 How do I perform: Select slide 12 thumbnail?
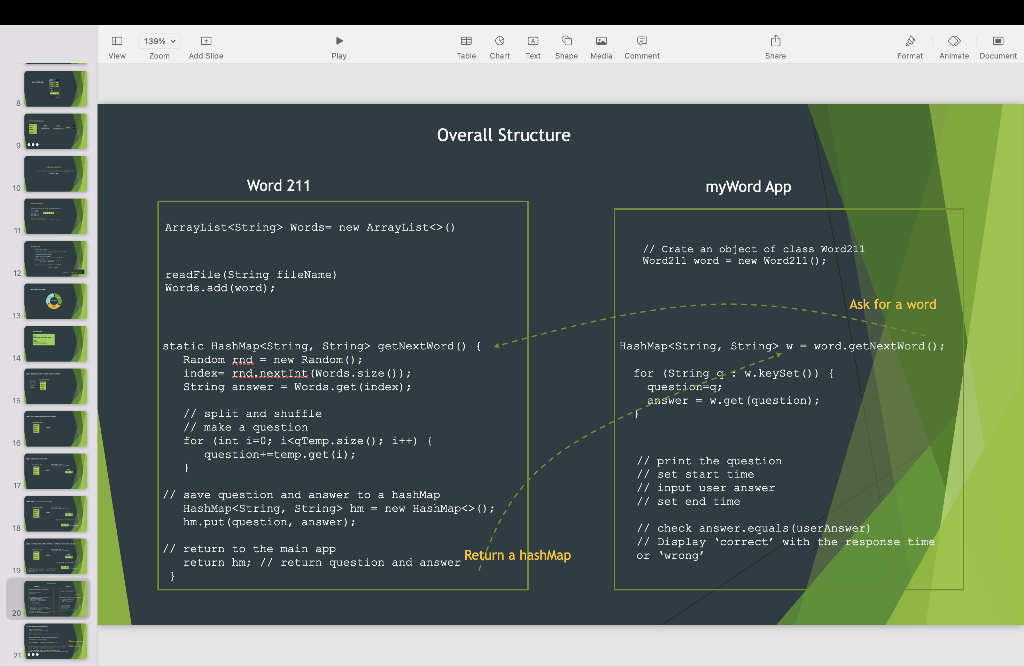coord(56,259)
